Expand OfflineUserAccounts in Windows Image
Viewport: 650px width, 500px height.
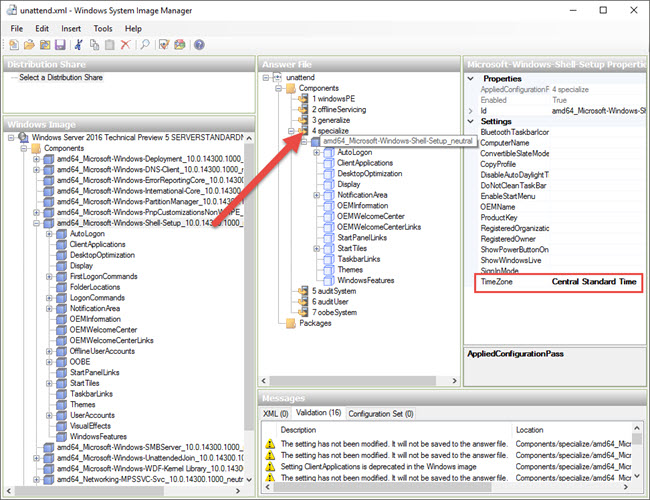[49, 351]
